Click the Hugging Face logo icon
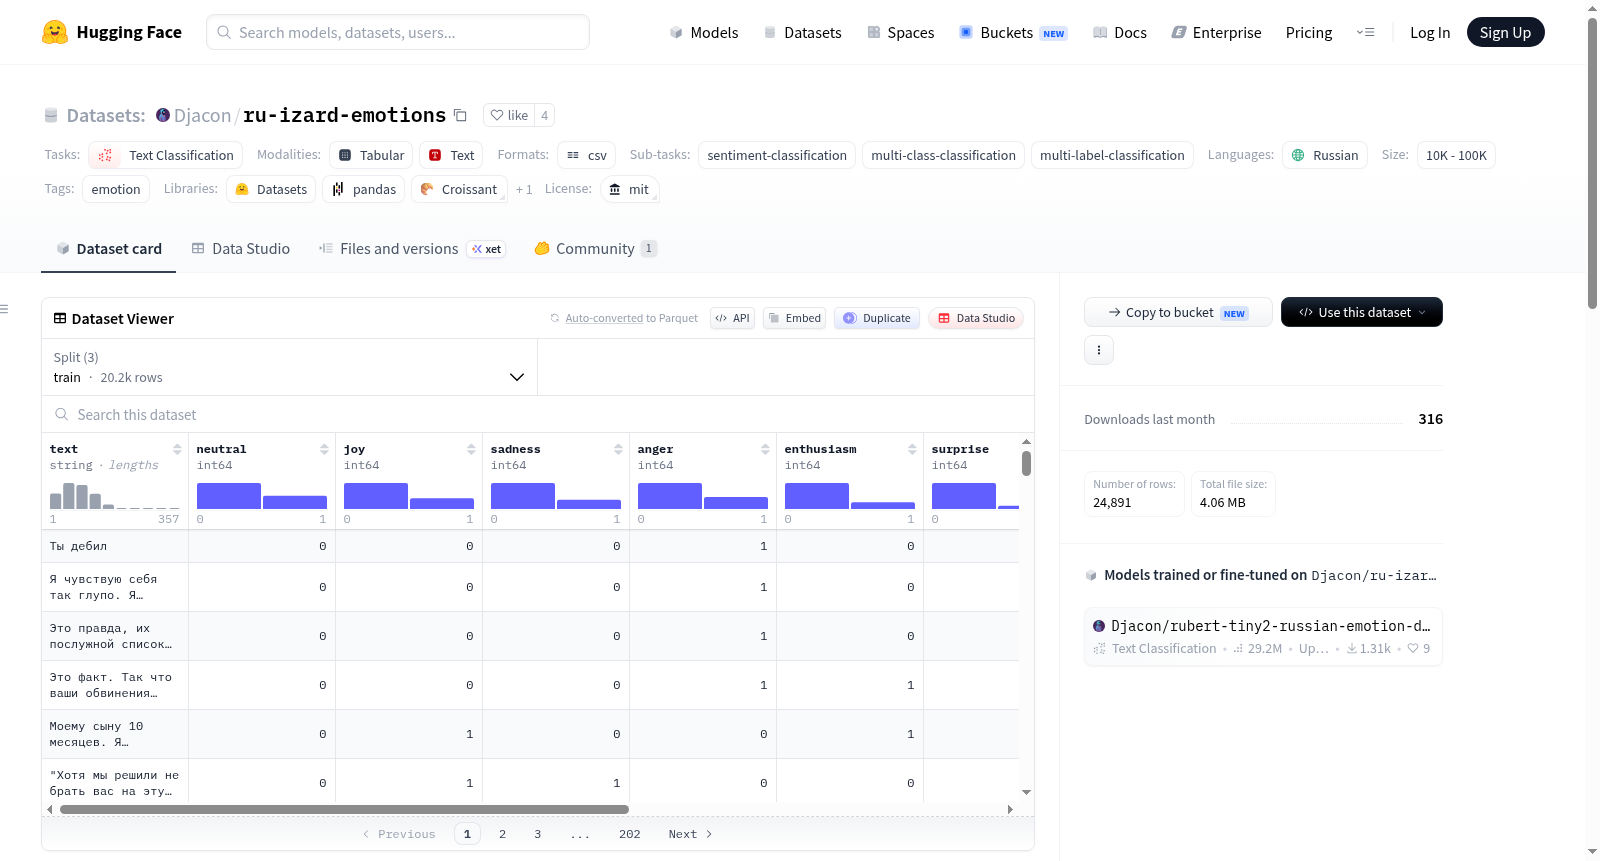Viewport: 1600px width, 861px height. pyautogui.click(x=55, y=32)
